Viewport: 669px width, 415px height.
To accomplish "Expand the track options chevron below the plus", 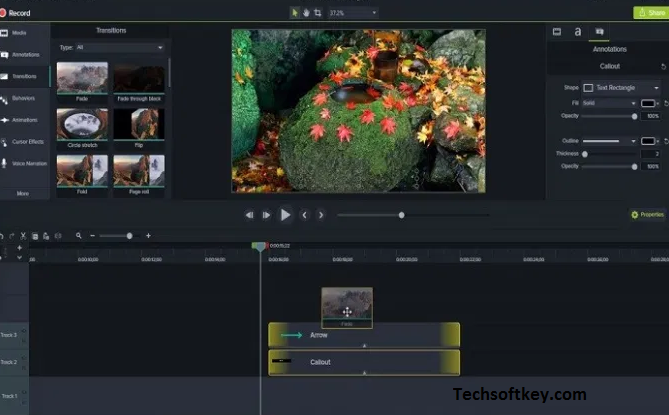I will [x=19, y=257].
